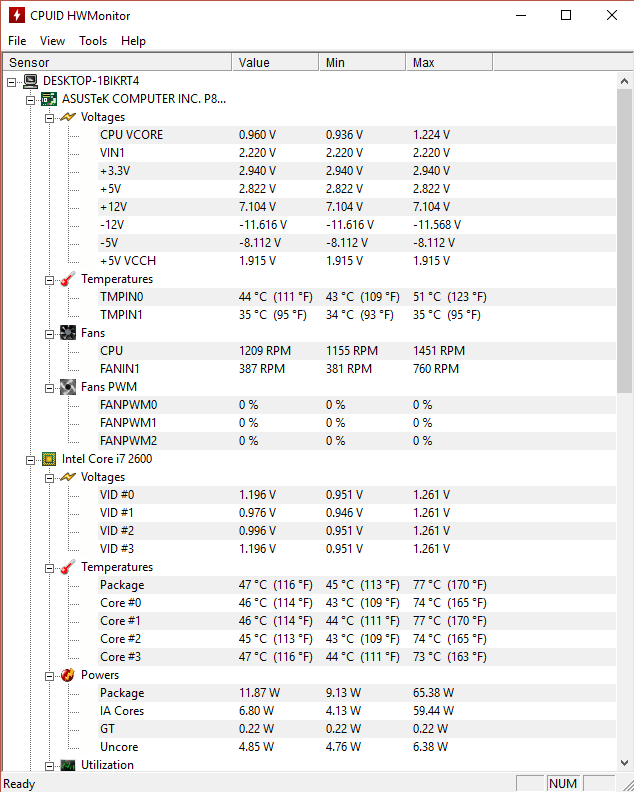This screenshot has height=792, width=634.
Task: Collapse the Intel Core i7 2600 node
Action: click(30, 460)
